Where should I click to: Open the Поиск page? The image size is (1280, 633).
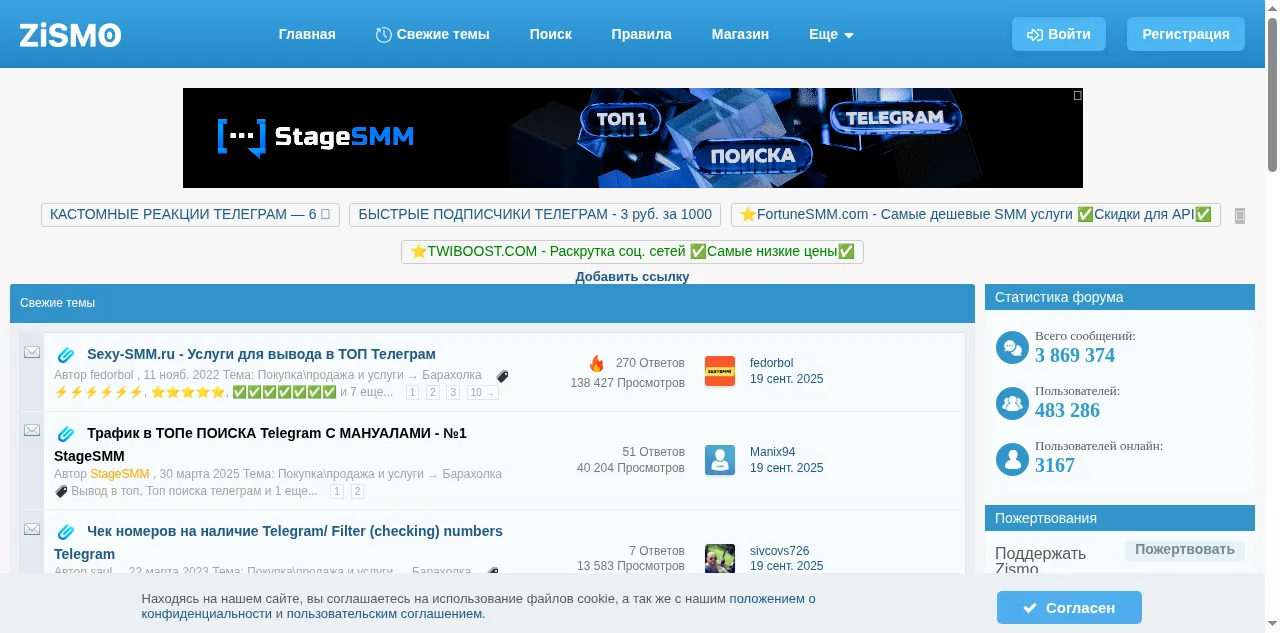click(551, 34)
